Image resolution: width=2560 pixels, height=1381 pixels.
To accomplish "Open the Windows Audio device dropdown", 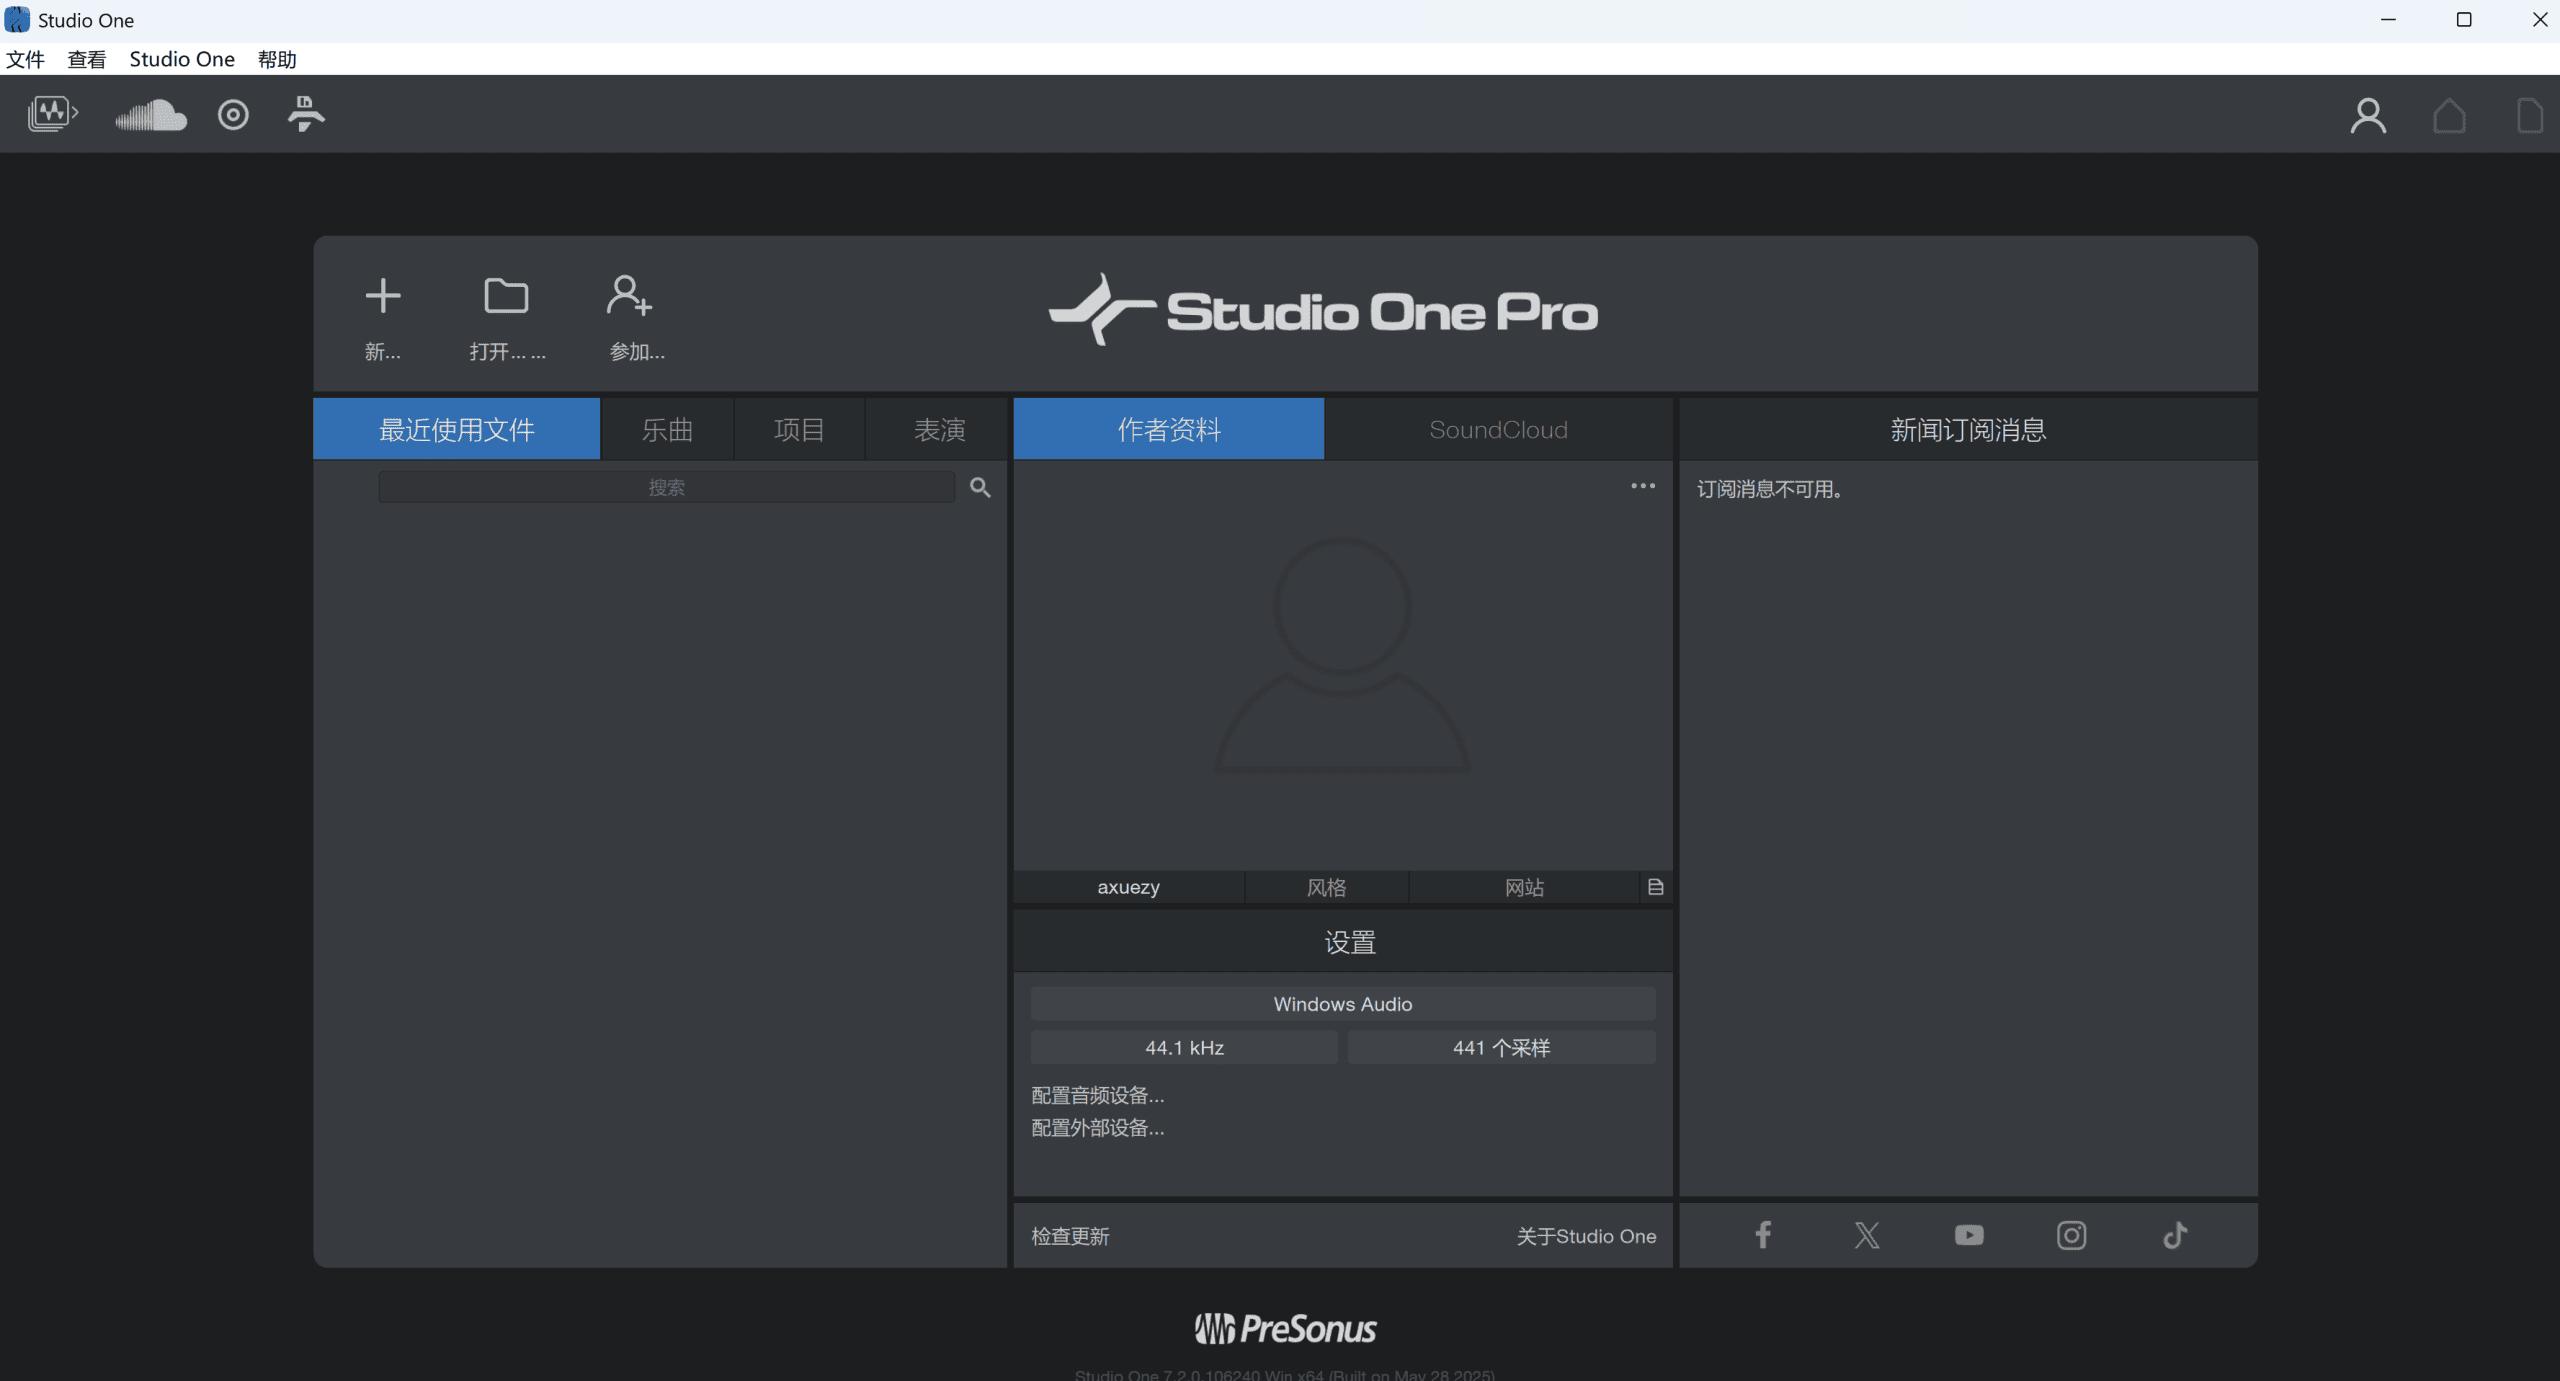I will point(1343,1003).
